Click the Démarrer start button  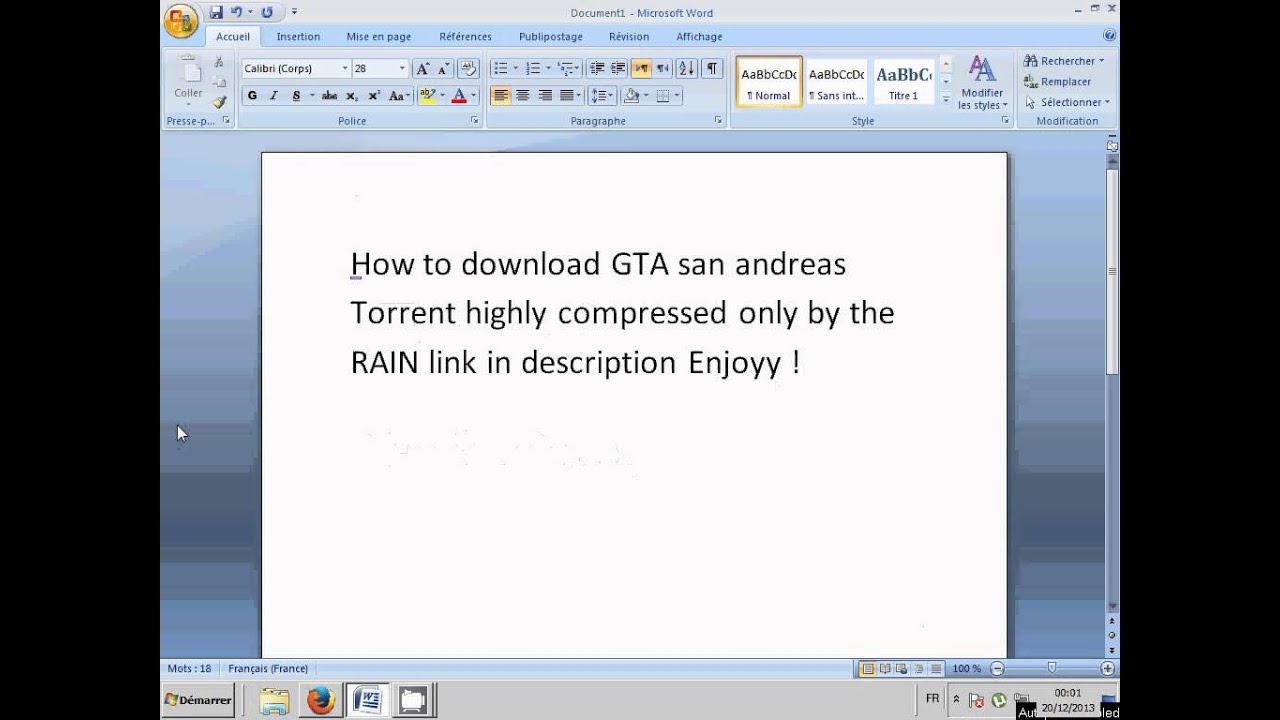pos(198,700)
